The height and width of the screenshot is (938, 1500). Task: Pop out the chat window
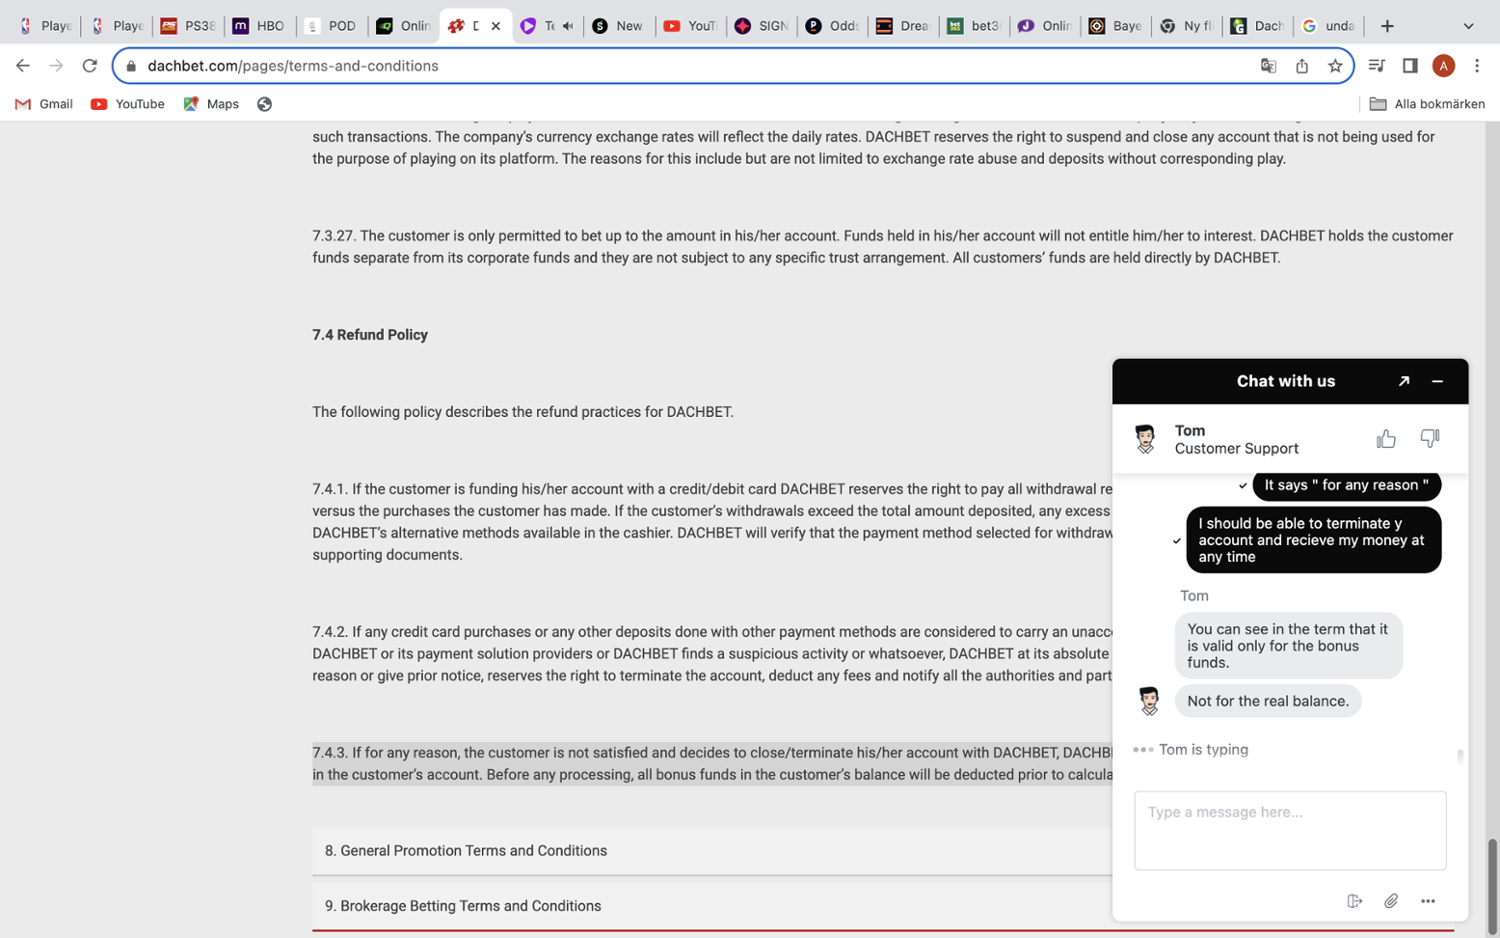(x=1404, y=381)
